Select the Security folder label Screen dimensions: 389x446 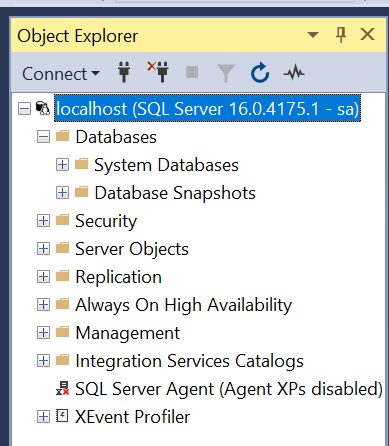(106, 221)
